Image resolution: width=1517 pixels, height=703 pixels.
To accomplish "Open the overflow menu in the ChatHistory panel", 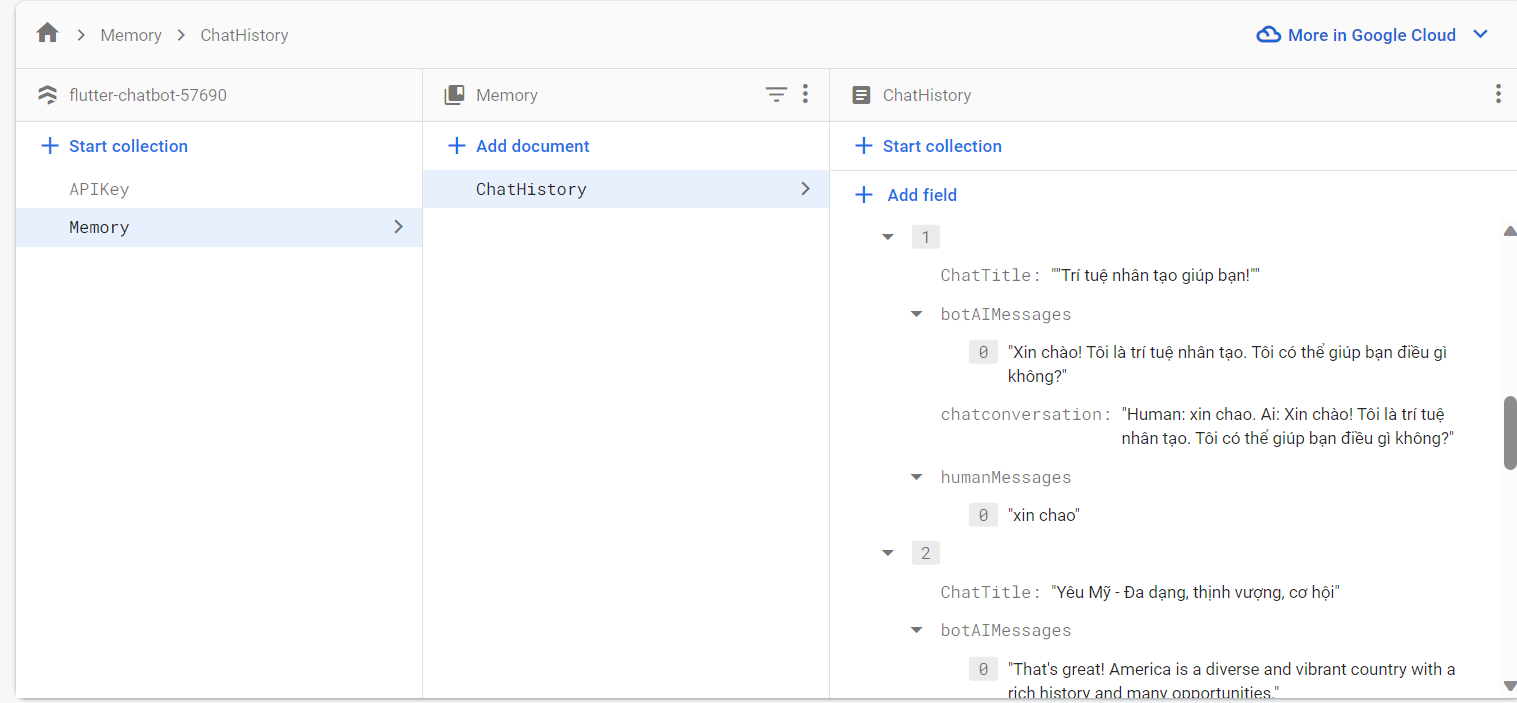I will pos(1498,94).
